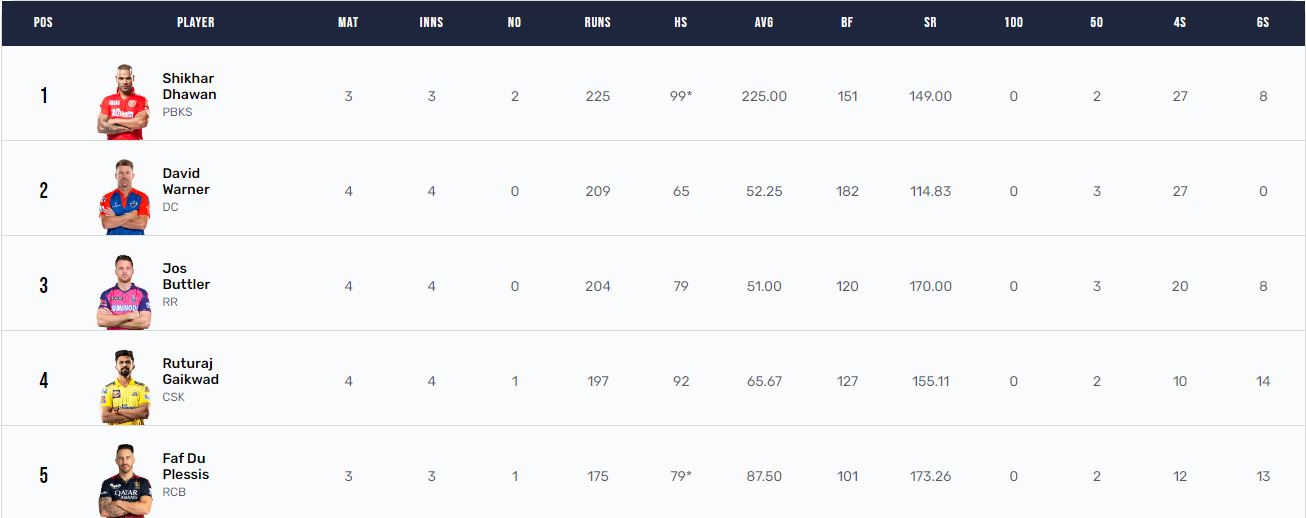Sort by AVG column header
This screenshot has width=1306, height=518.
(764, 22)
